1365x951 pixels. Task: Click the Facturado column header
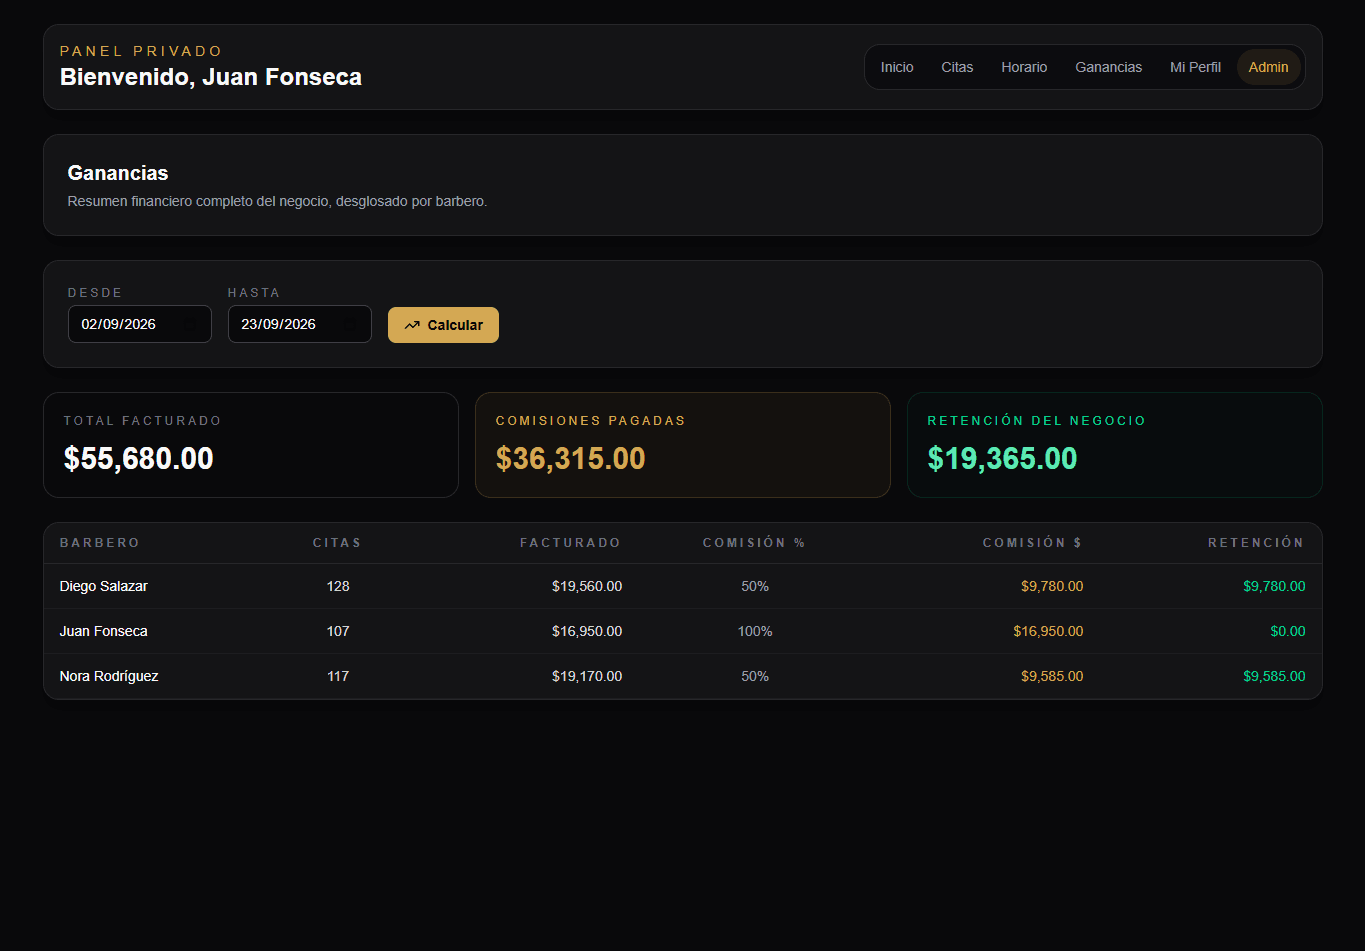pyautogui.click(x=570, y=543)
